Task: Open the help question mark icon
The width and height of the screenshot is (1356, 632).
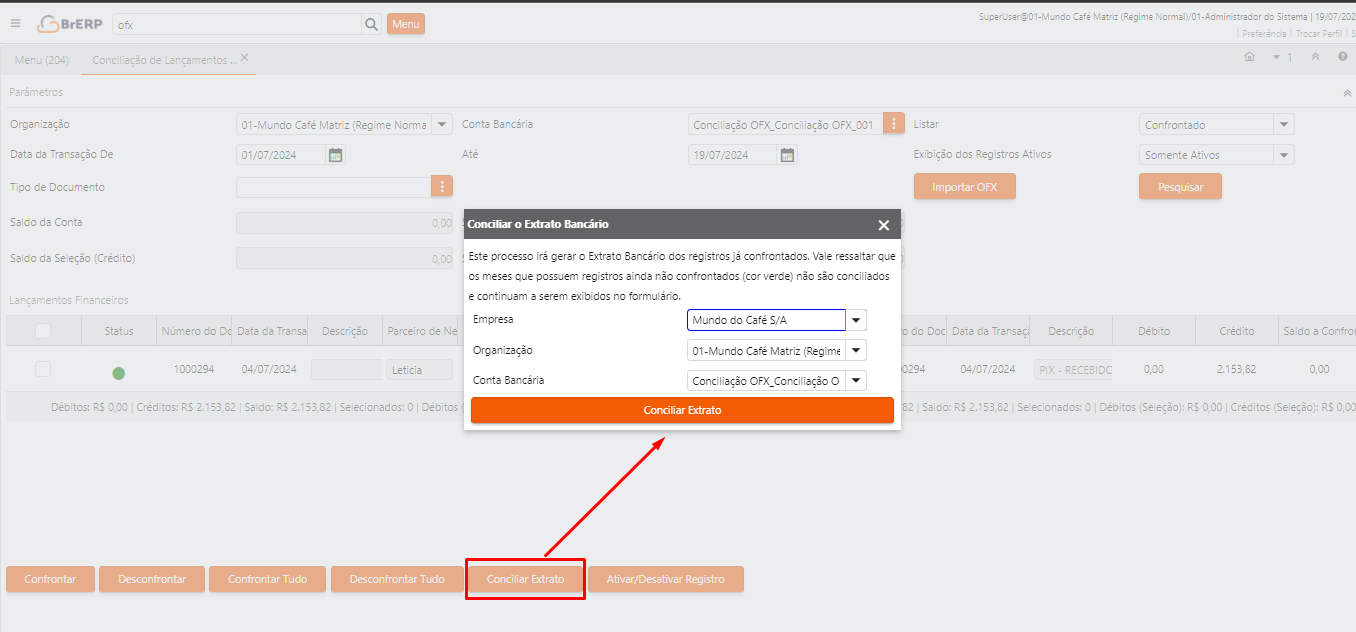Action: (1342, 58)
